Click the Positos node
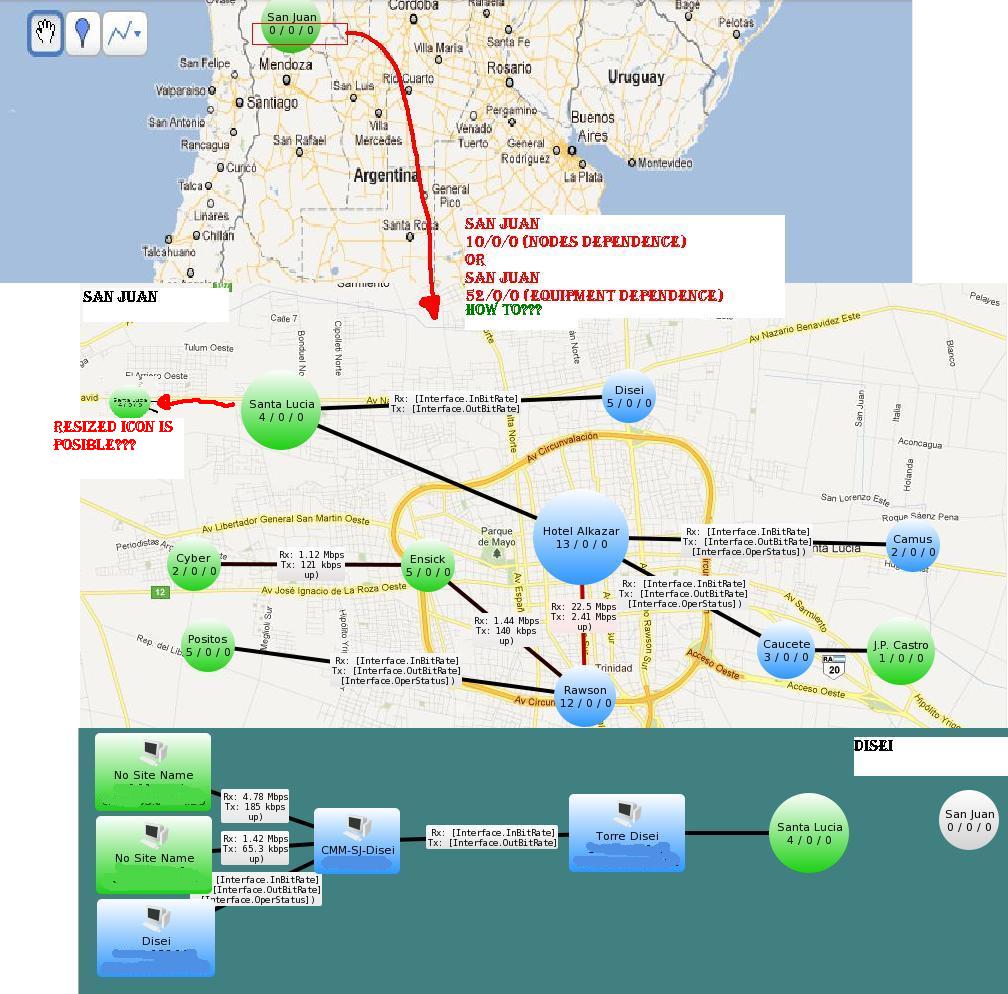The image size is (1008, 994). (x=208, y=646)
